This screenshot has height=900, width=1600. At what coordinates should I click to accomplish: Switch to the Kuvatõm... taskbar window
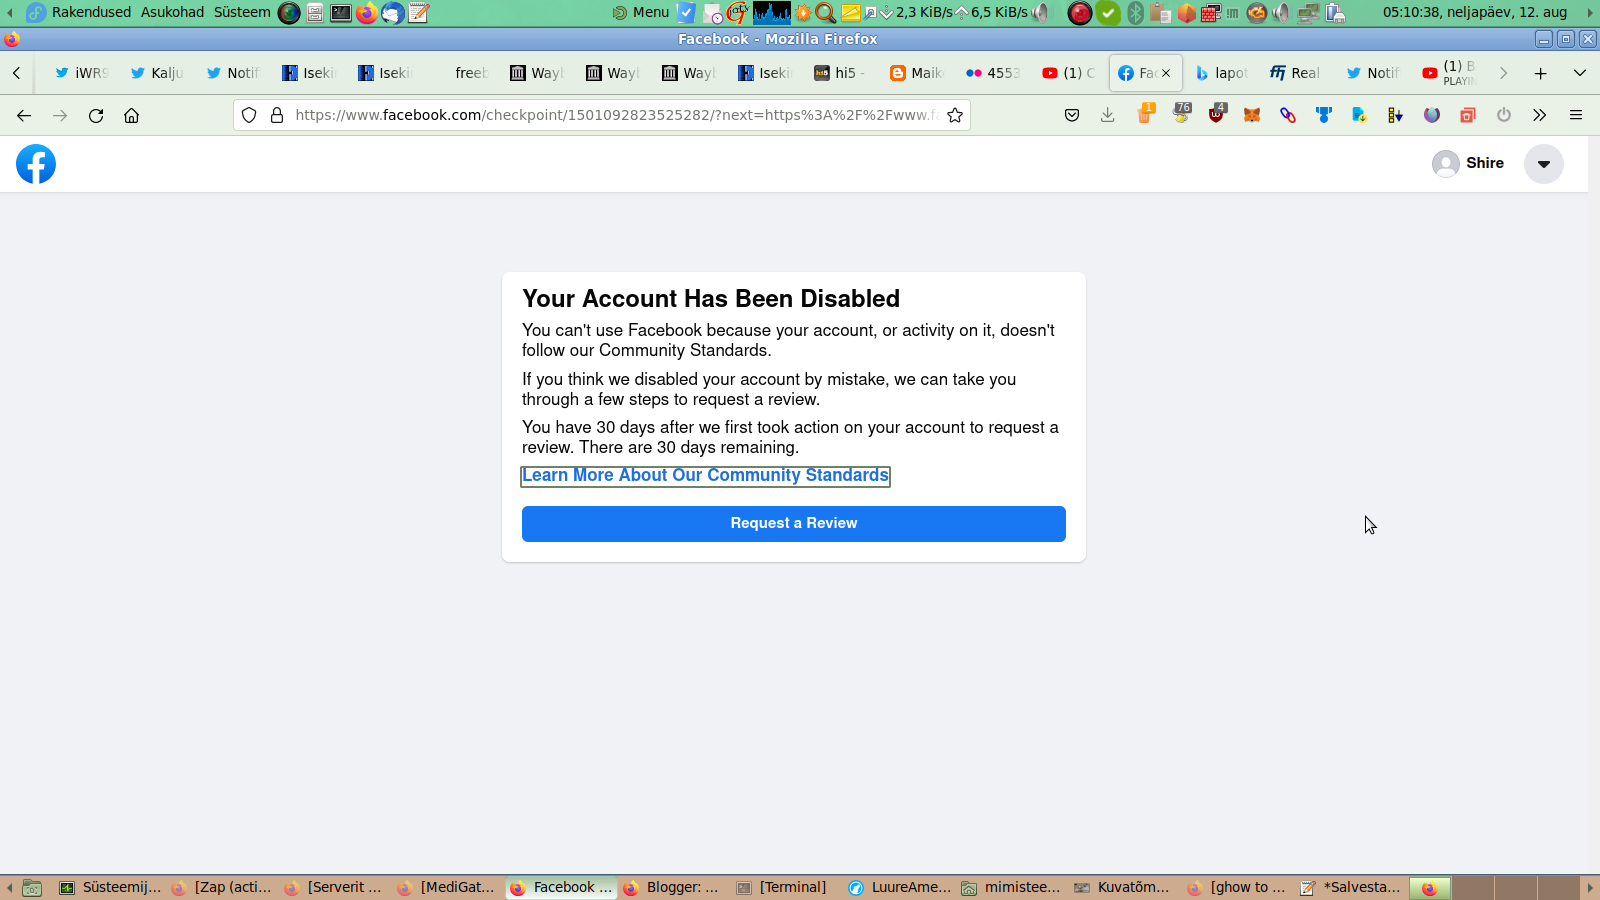click(x=1122, y=888)
